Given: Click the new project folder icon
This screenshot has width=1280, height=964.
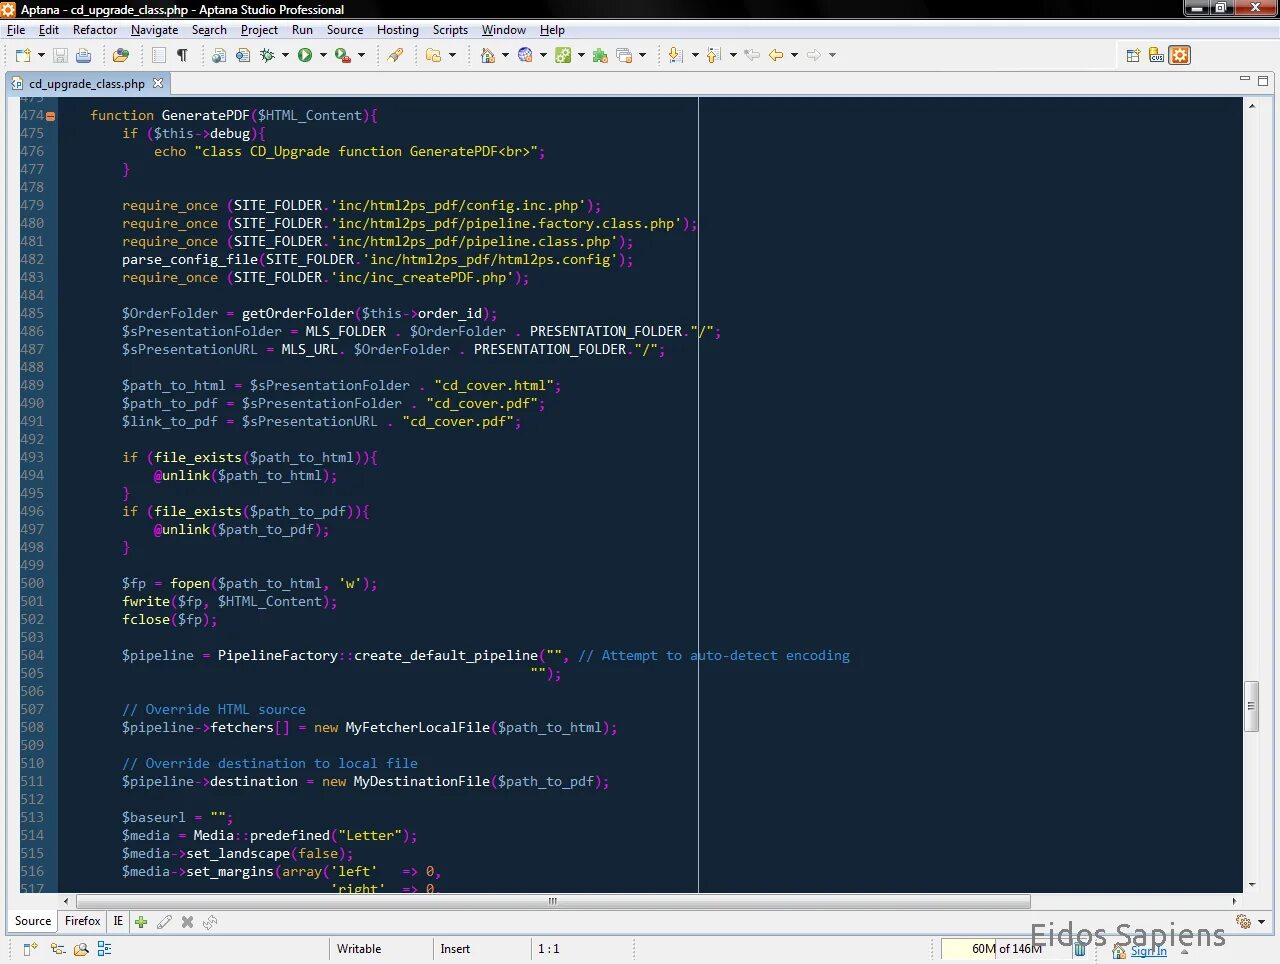Looking at the screenshot, I should click(434, 55).
